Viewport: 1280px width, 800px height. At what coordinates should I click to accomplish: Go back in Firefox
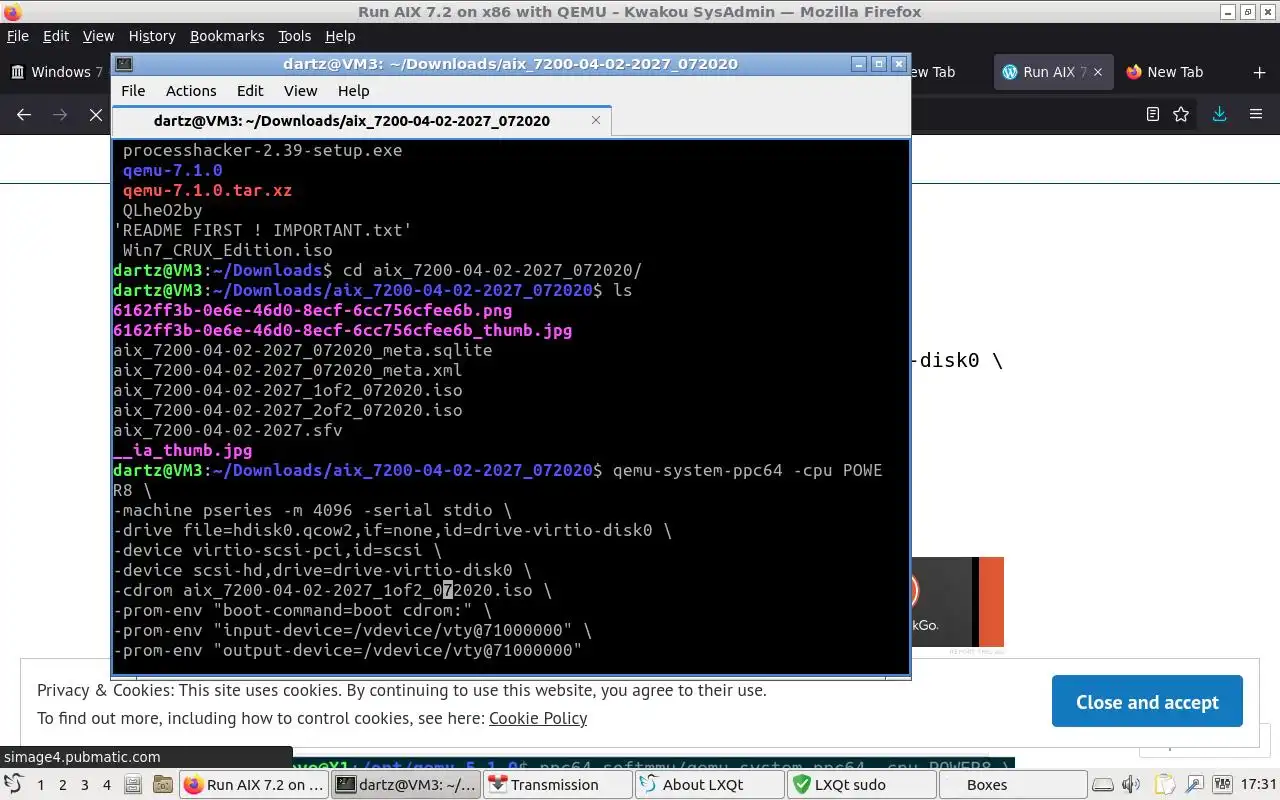pyautogui.click(x=24, y=115)
